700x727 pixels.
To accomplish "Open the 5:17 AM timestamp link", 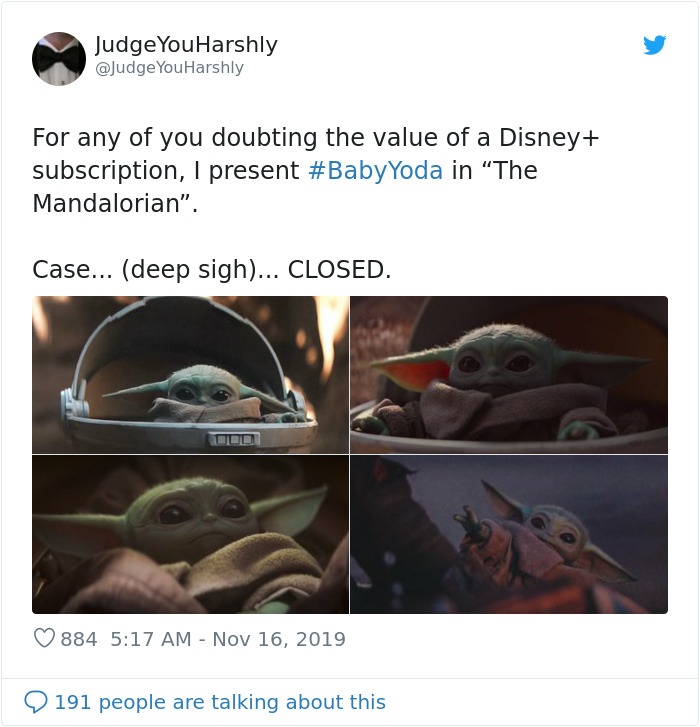I will (151, 639).
